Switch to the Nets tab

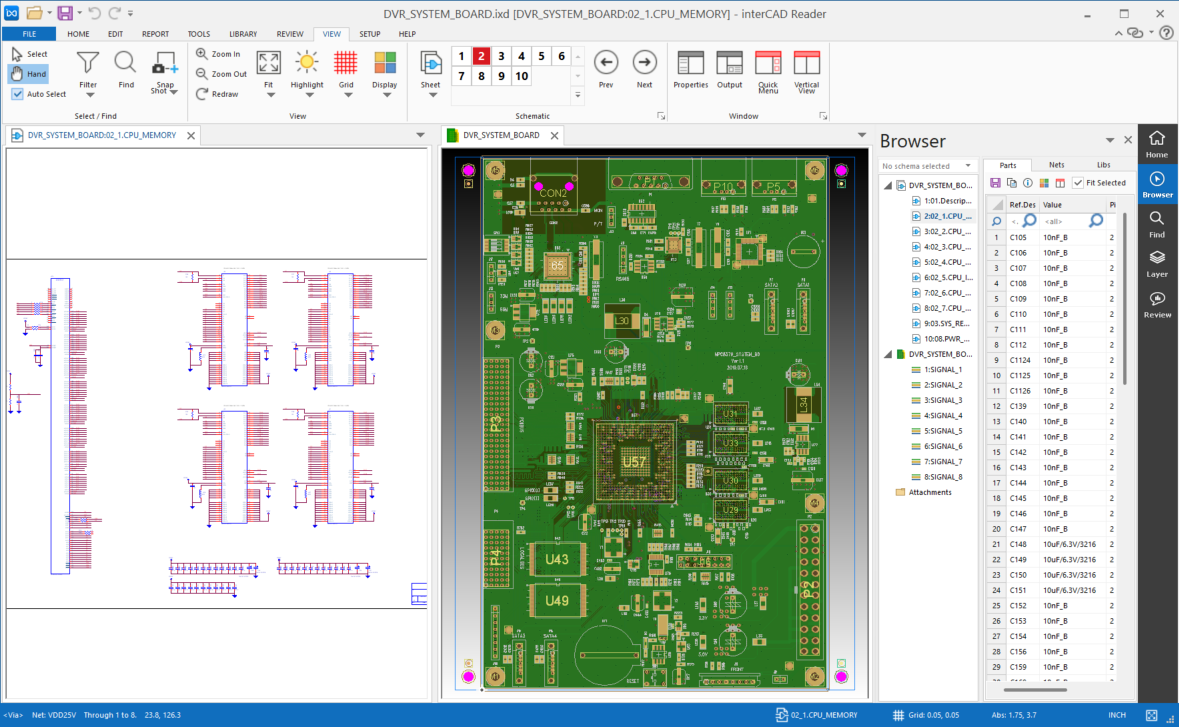point(1056,165)
